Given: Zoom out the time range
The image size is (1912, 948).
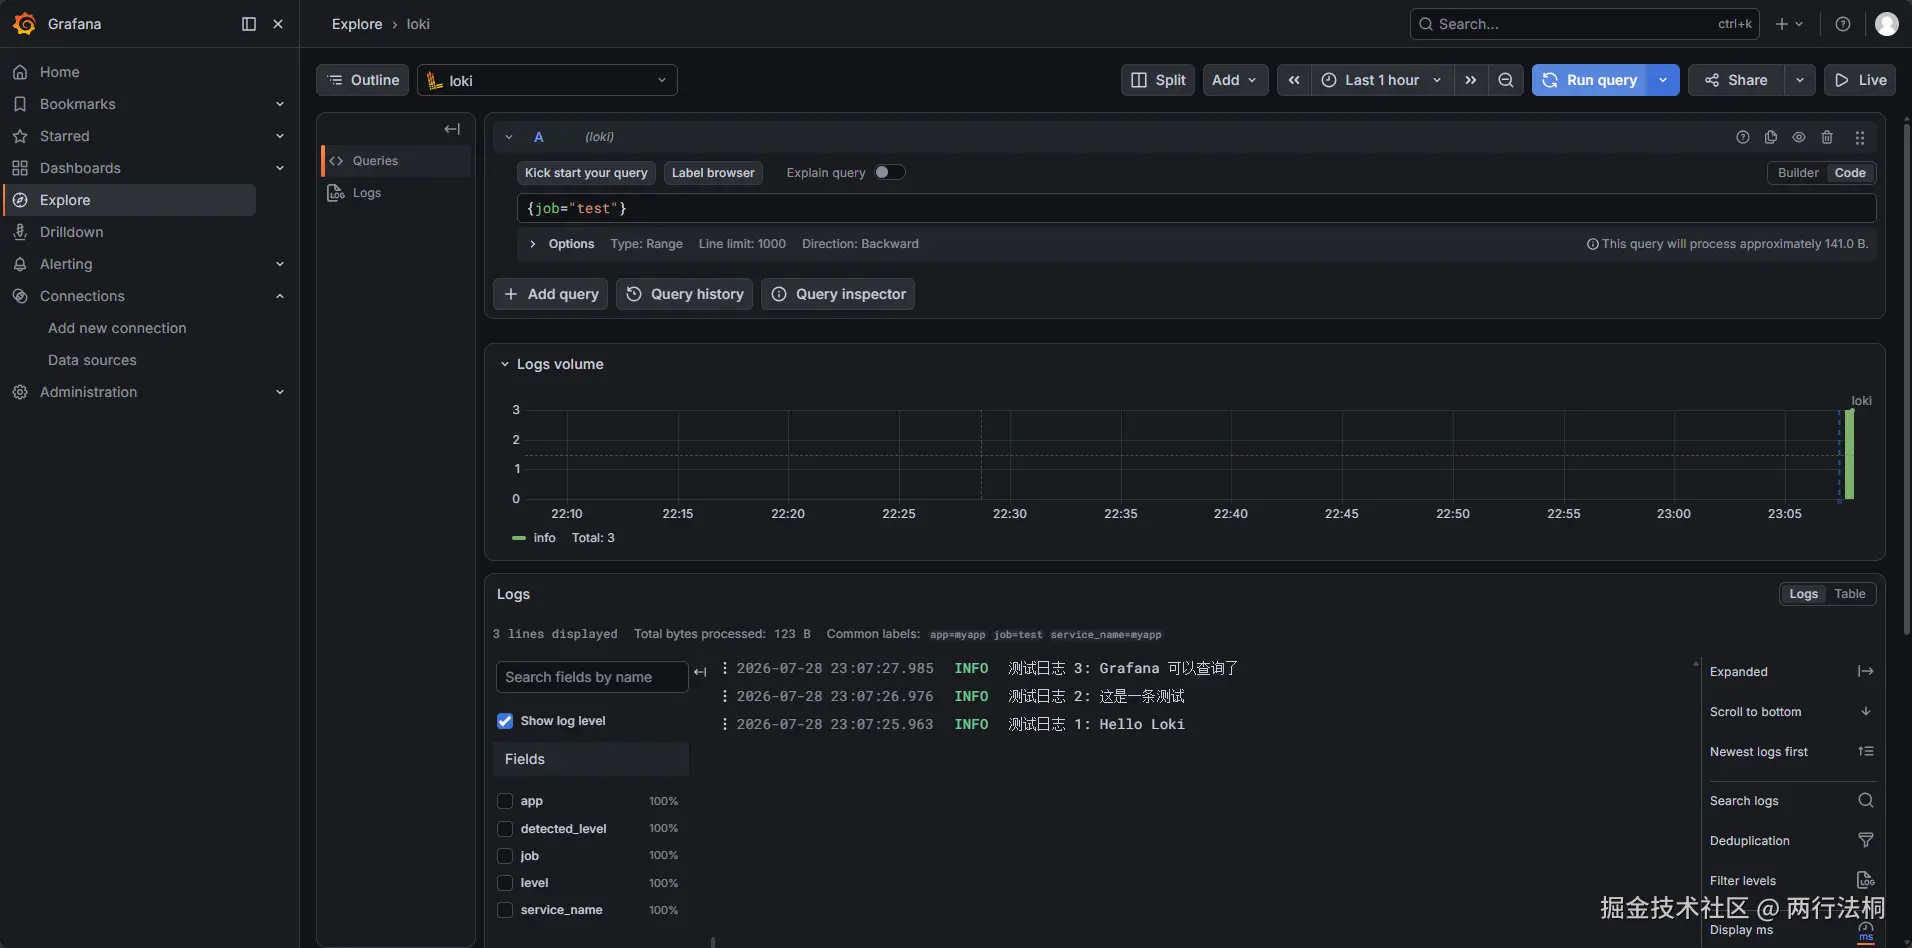Looking at the screenshot, I should pos(1505,80).
